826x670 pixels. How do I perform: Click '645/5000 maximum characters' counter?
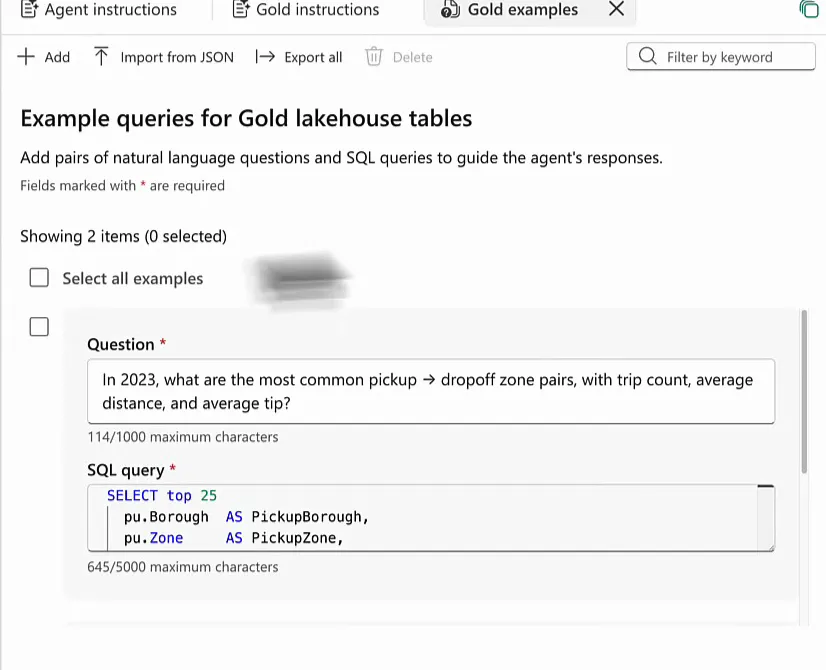(x=183, y=567)
